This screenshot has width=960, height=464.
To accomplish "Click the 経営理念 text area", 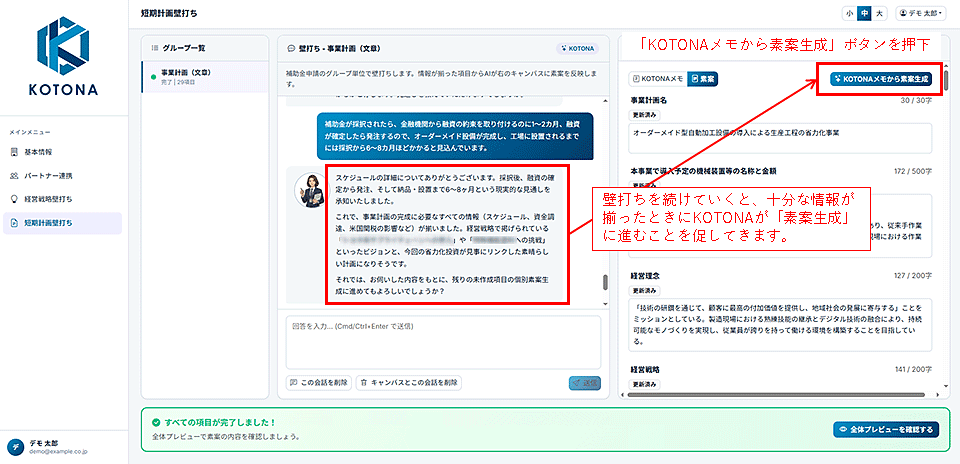I will pyautogui.click(x=780, y=325).
